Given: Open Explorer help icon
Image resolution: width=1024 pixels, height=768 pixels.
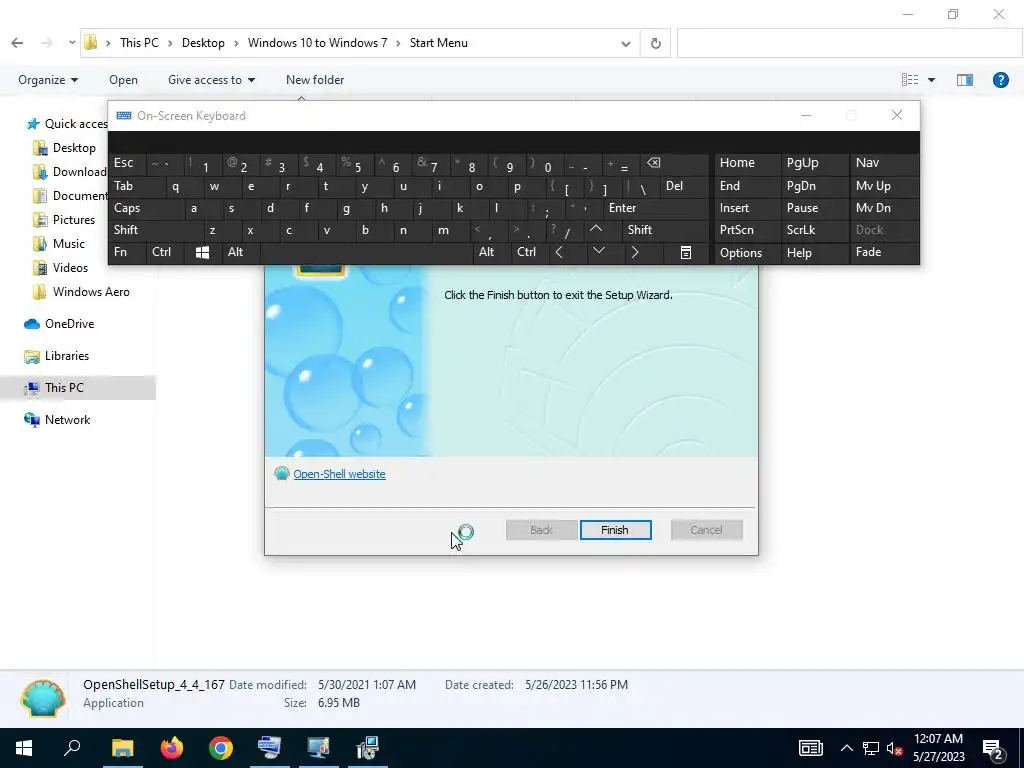Looking at the screenshot, I should [1000, 80].
